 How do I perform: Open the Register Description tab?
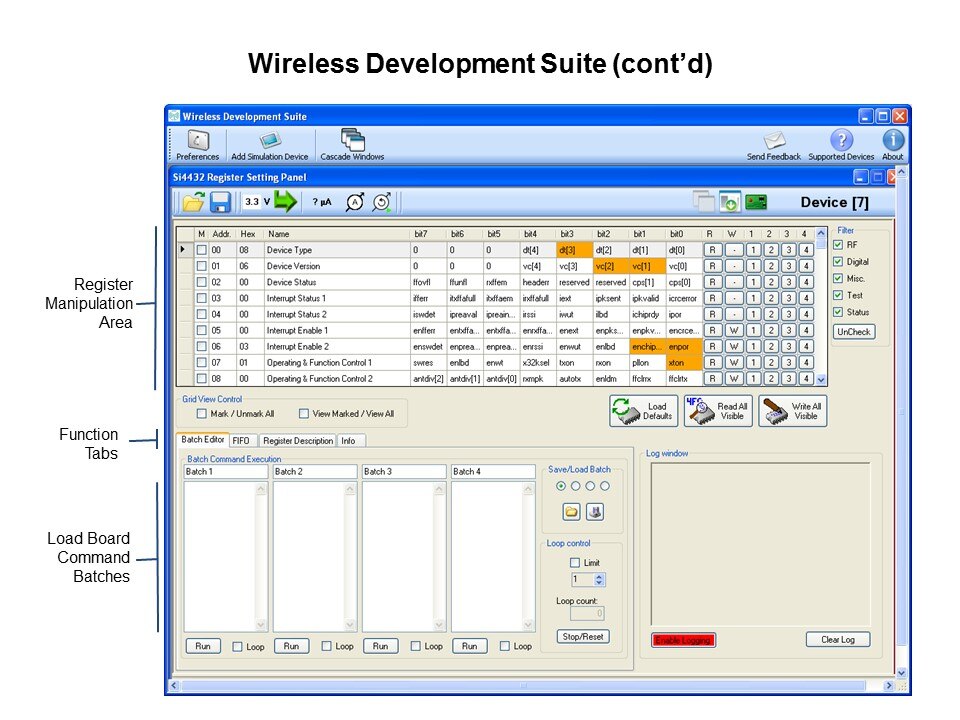(x=297, y=440)
